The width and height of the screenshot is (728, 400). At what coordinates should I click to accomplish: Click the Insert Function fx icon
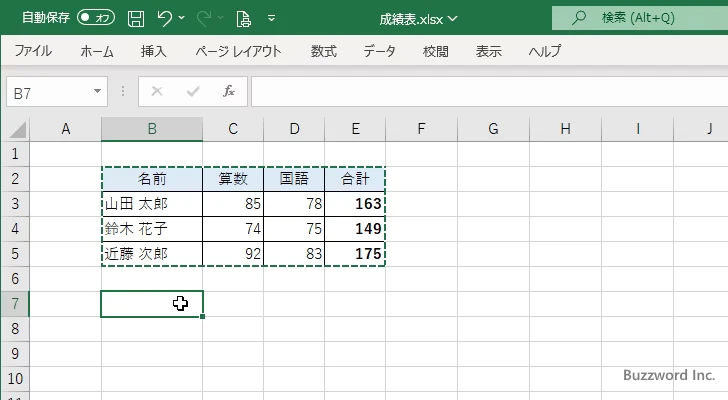click(229, 91)
